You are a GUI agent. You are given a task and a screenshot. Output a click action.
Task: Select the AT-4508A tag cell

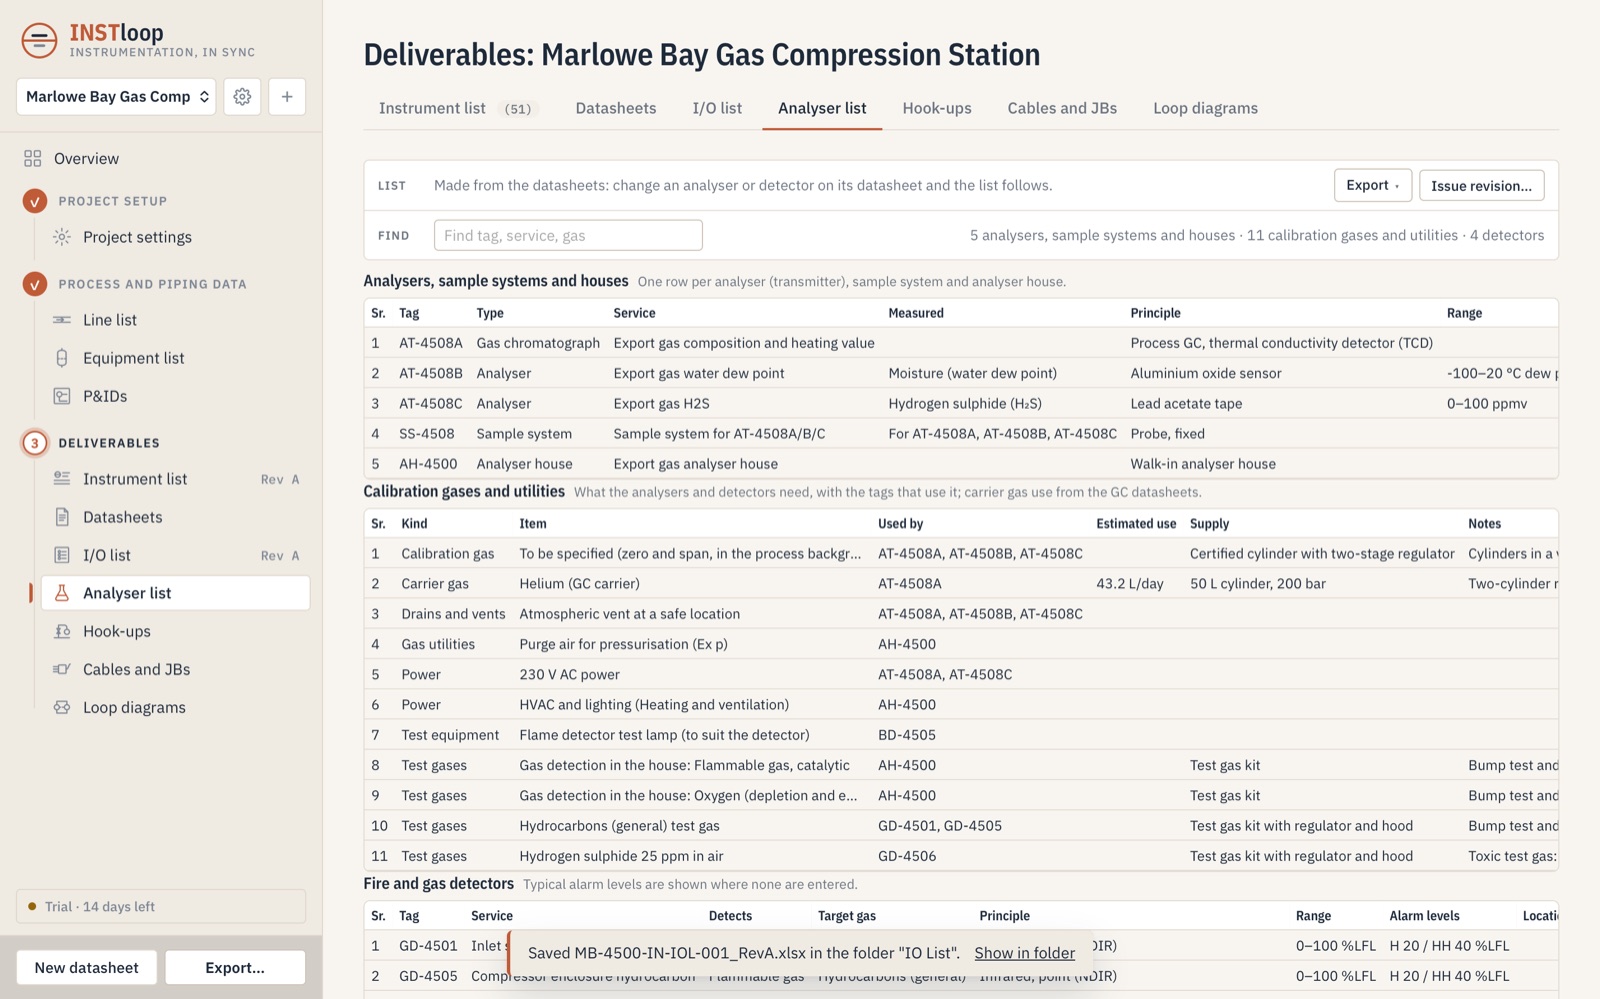pyautogui.click(x=430, y=343)
